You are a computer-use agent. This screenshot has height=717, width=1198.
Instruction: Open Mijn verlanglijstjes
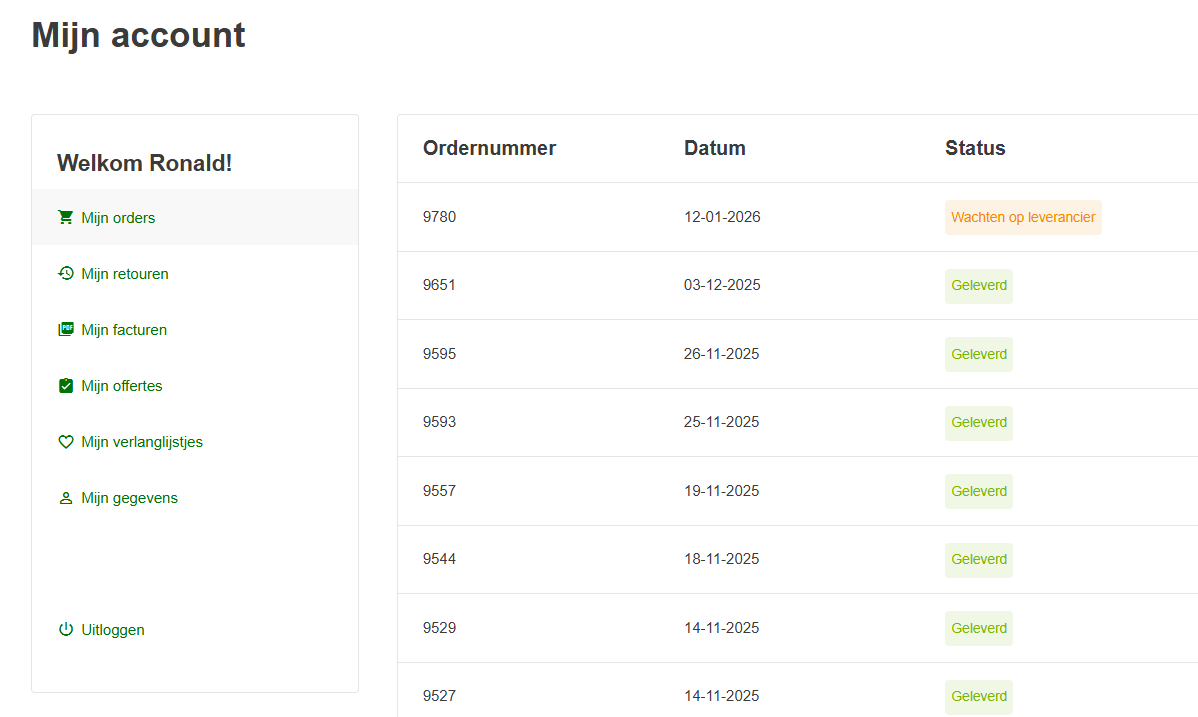pos(142,442)
